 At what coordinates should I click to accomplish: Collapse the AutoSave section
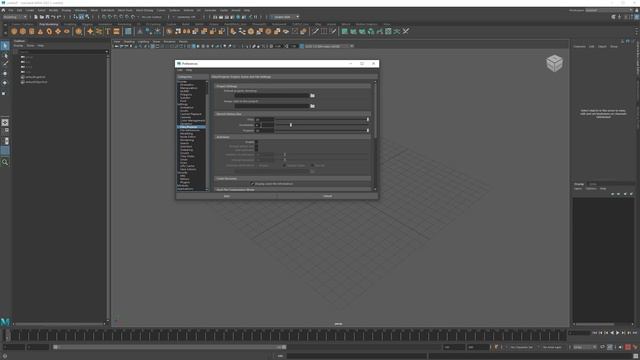293,137
